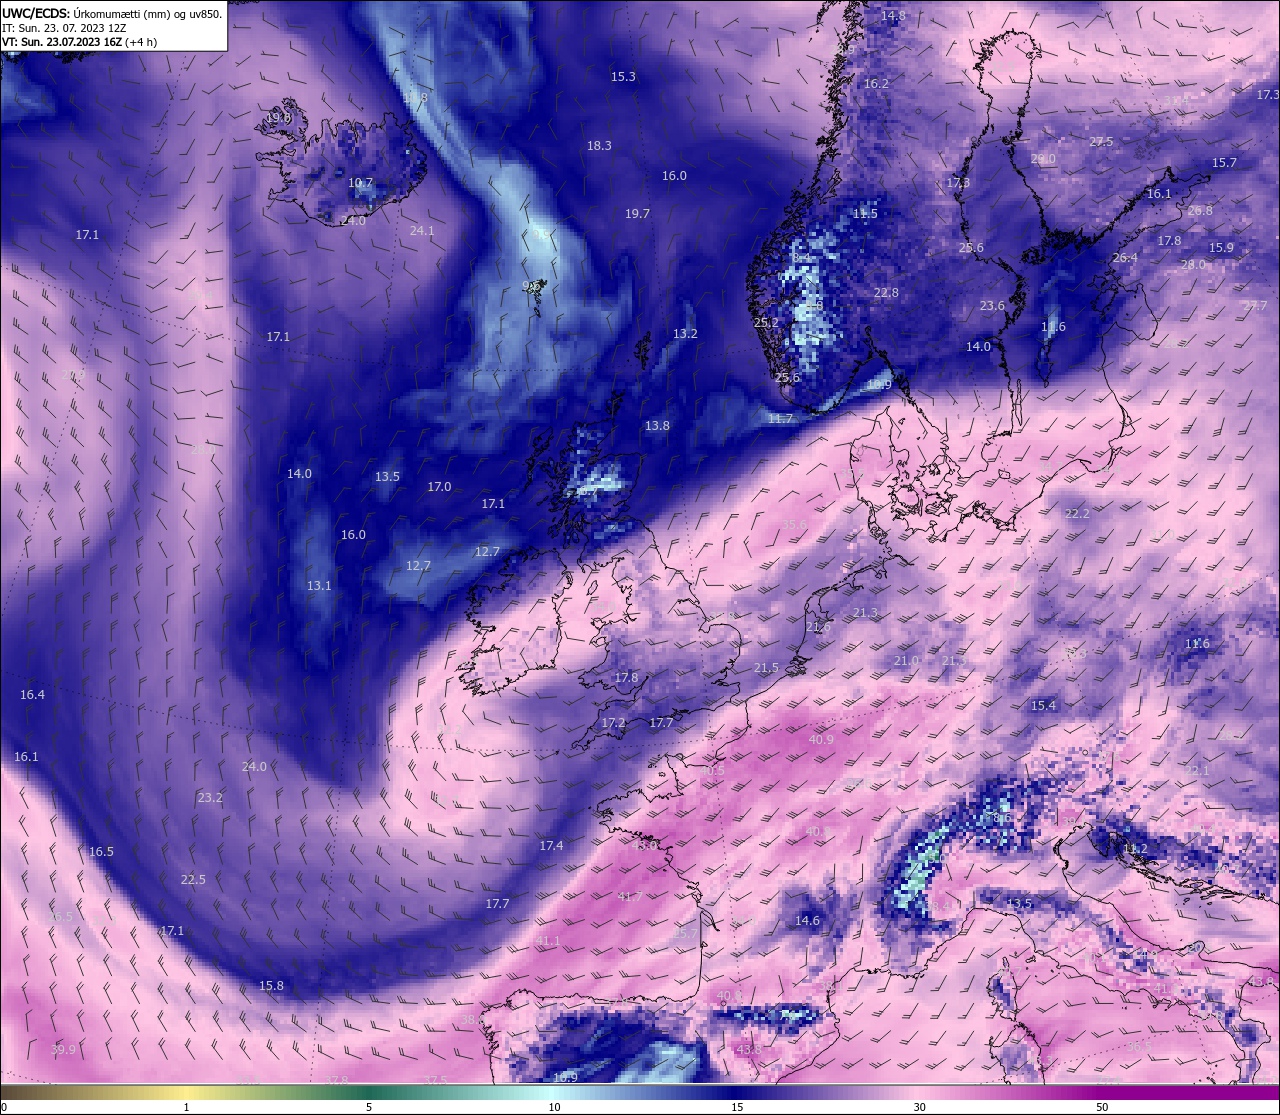Image resolution: width=1280 pixels, height=1115 pixels.
Task: Click the 21.5 value over eastern England
Action: tap(766, 668)
